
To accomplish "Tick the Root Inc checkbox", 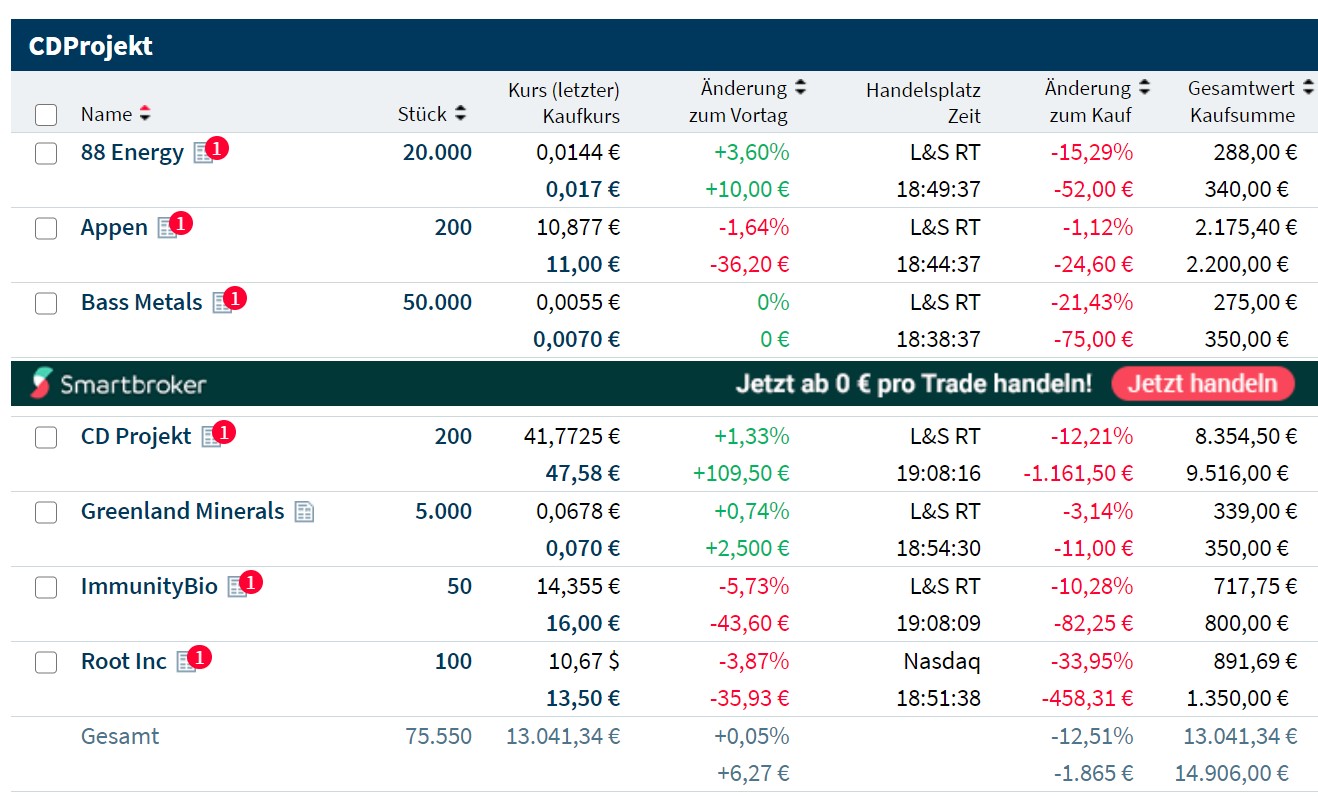I will click(46, 662).
